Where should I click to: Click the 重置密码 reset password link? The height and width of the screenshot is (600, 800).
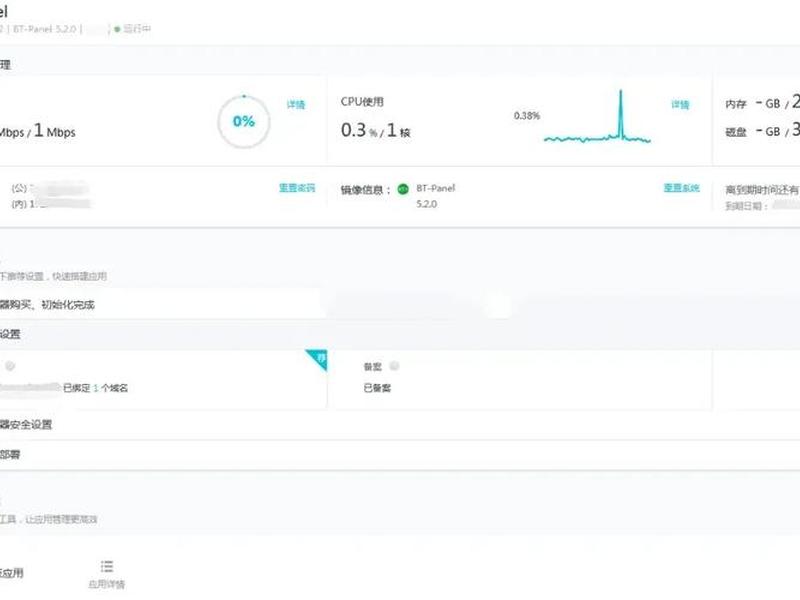tap(297, 188)
